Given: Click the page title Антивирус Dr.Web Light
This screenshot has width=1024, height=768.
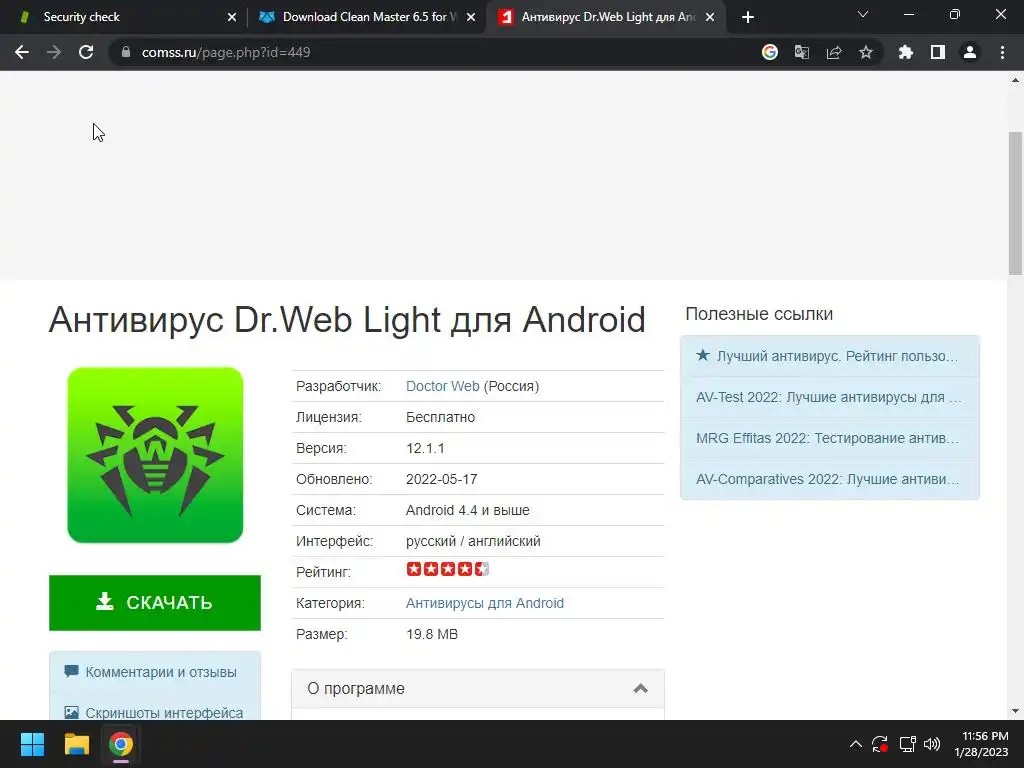Looking at the screenshot, I should [x=347, y=320].
